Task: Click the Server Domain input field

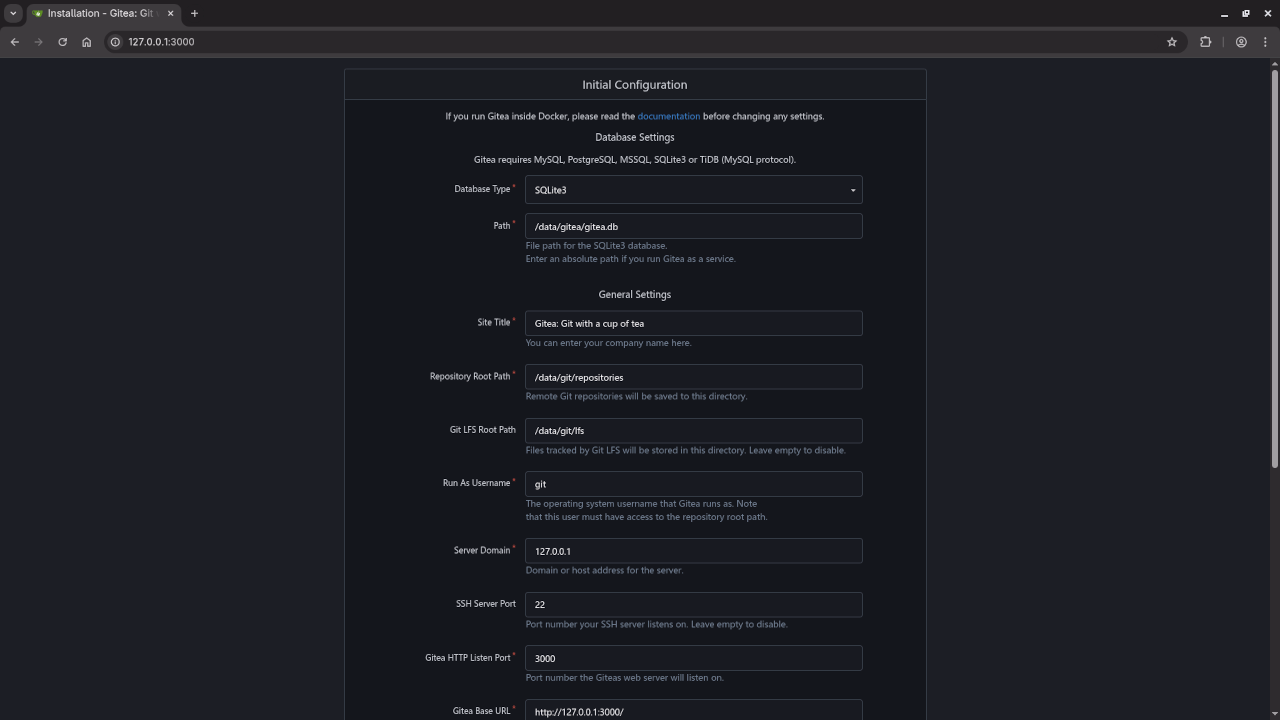Action: point(693,551)
